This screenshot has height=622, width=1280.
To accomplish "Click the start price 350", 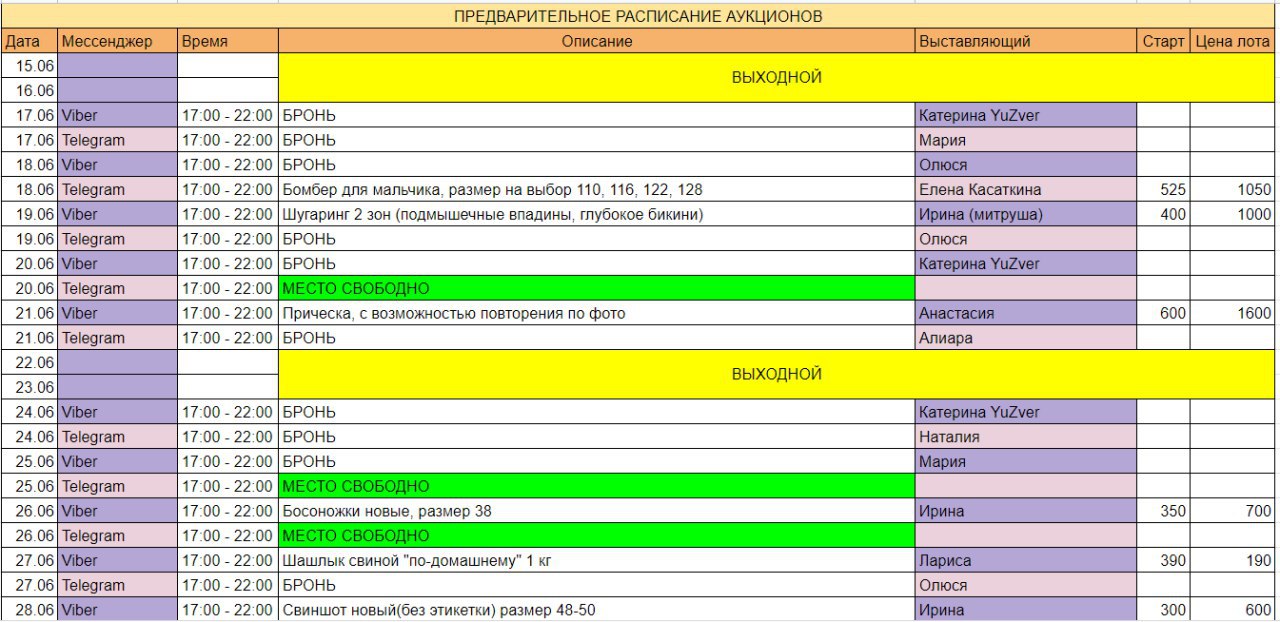I will click(1164, 511).
